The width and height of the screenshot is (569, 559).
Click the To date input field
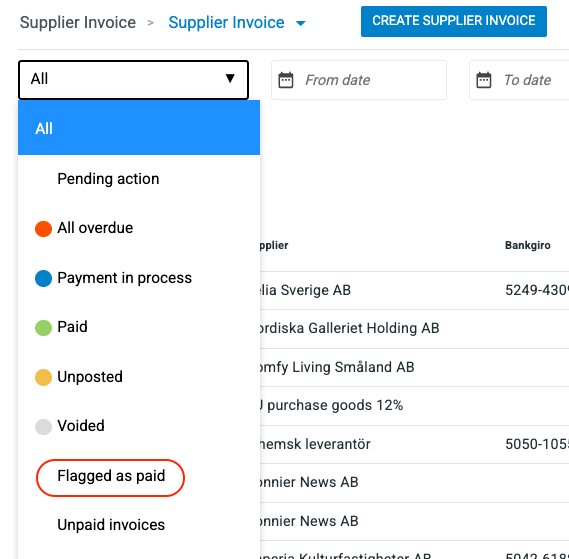click(519, 80)
